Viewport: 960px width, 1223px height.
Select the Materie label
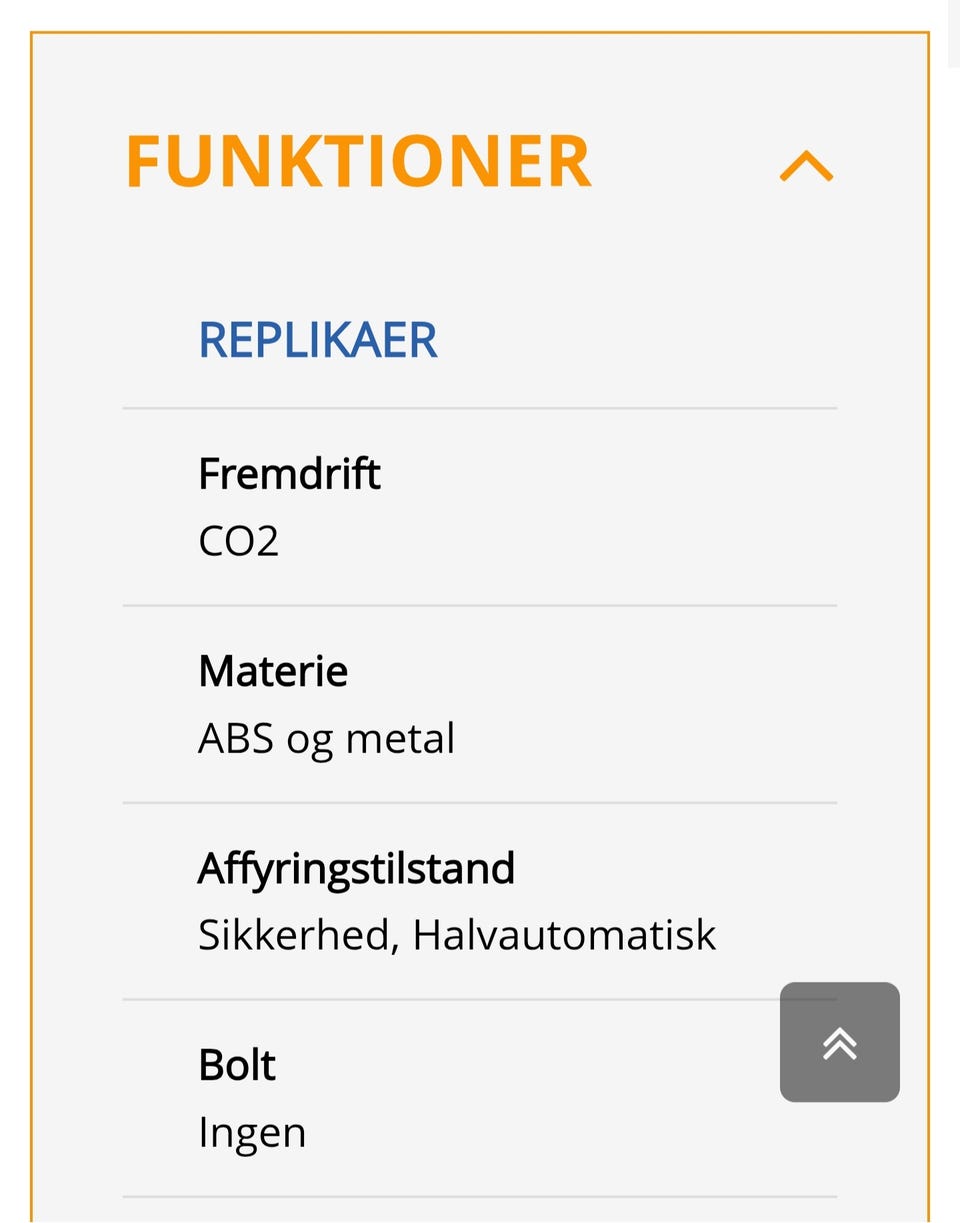pos(273,670)
